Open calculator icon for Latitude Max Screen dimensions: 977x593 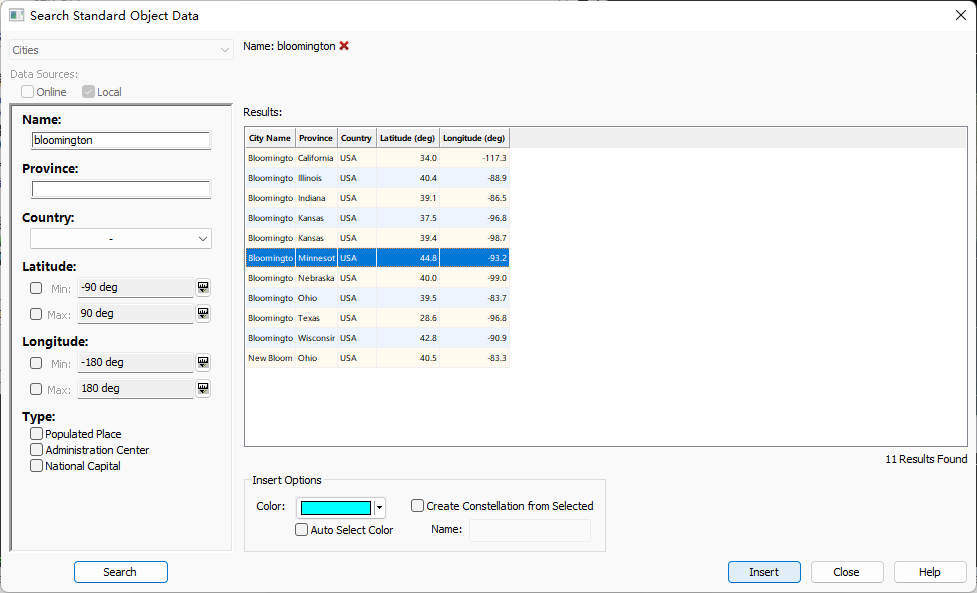[x=203, y=314]
